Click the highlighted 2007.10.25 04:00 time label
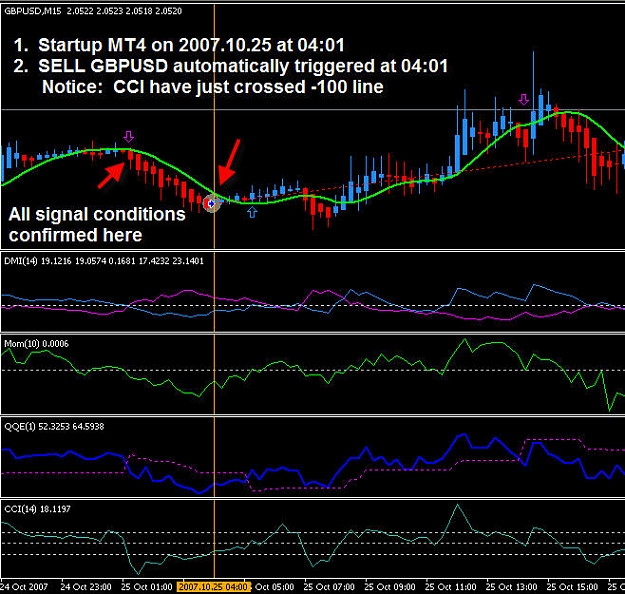Screen dimensions: 625x594 (x=214, y=587)
